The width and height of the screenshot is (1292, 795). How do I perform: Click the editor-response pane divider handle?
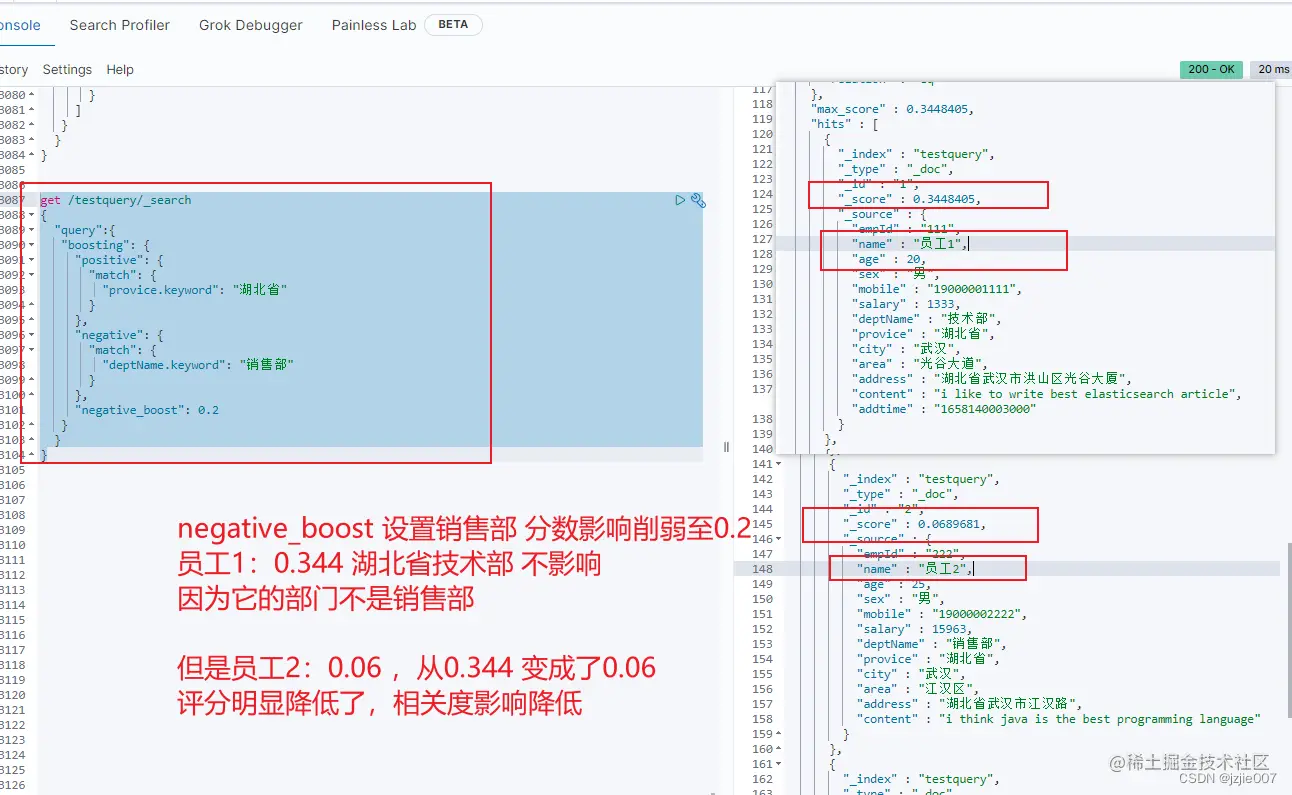tap(727, 447)
